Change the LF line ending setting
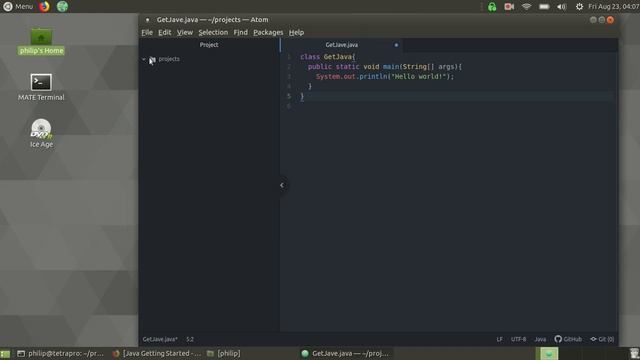Viewport: 640px width, 360px height. coord(500,339)
